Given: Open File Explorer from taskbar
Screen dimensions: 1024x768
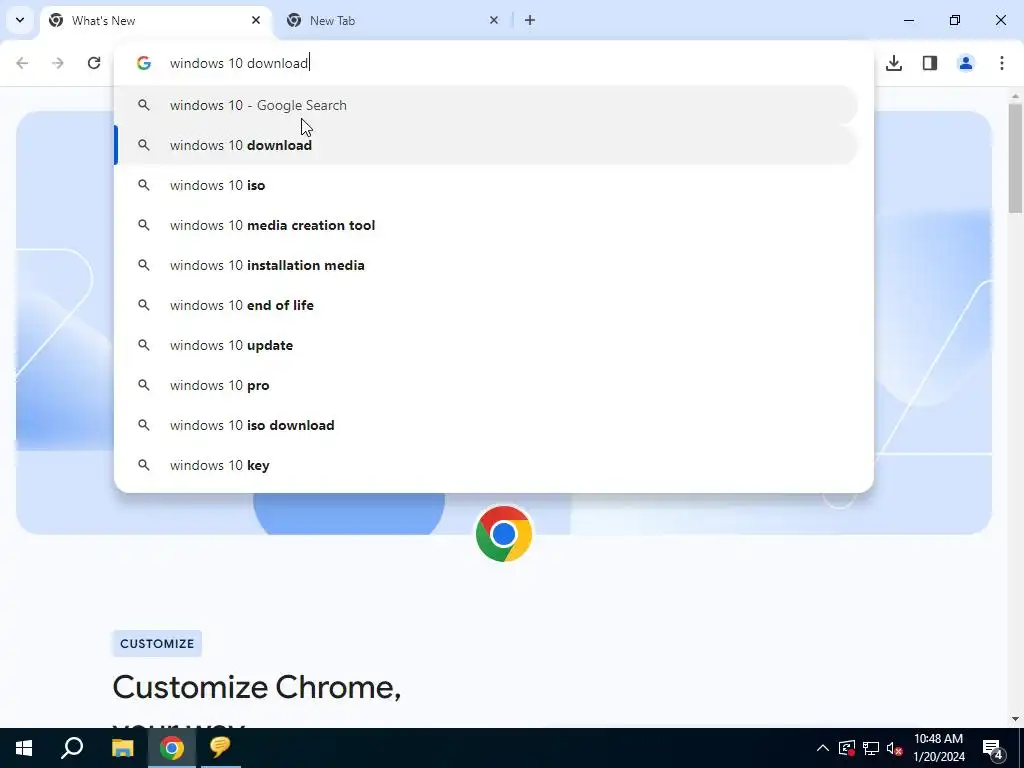Looking at the screenshot, I should pos(122,748).
